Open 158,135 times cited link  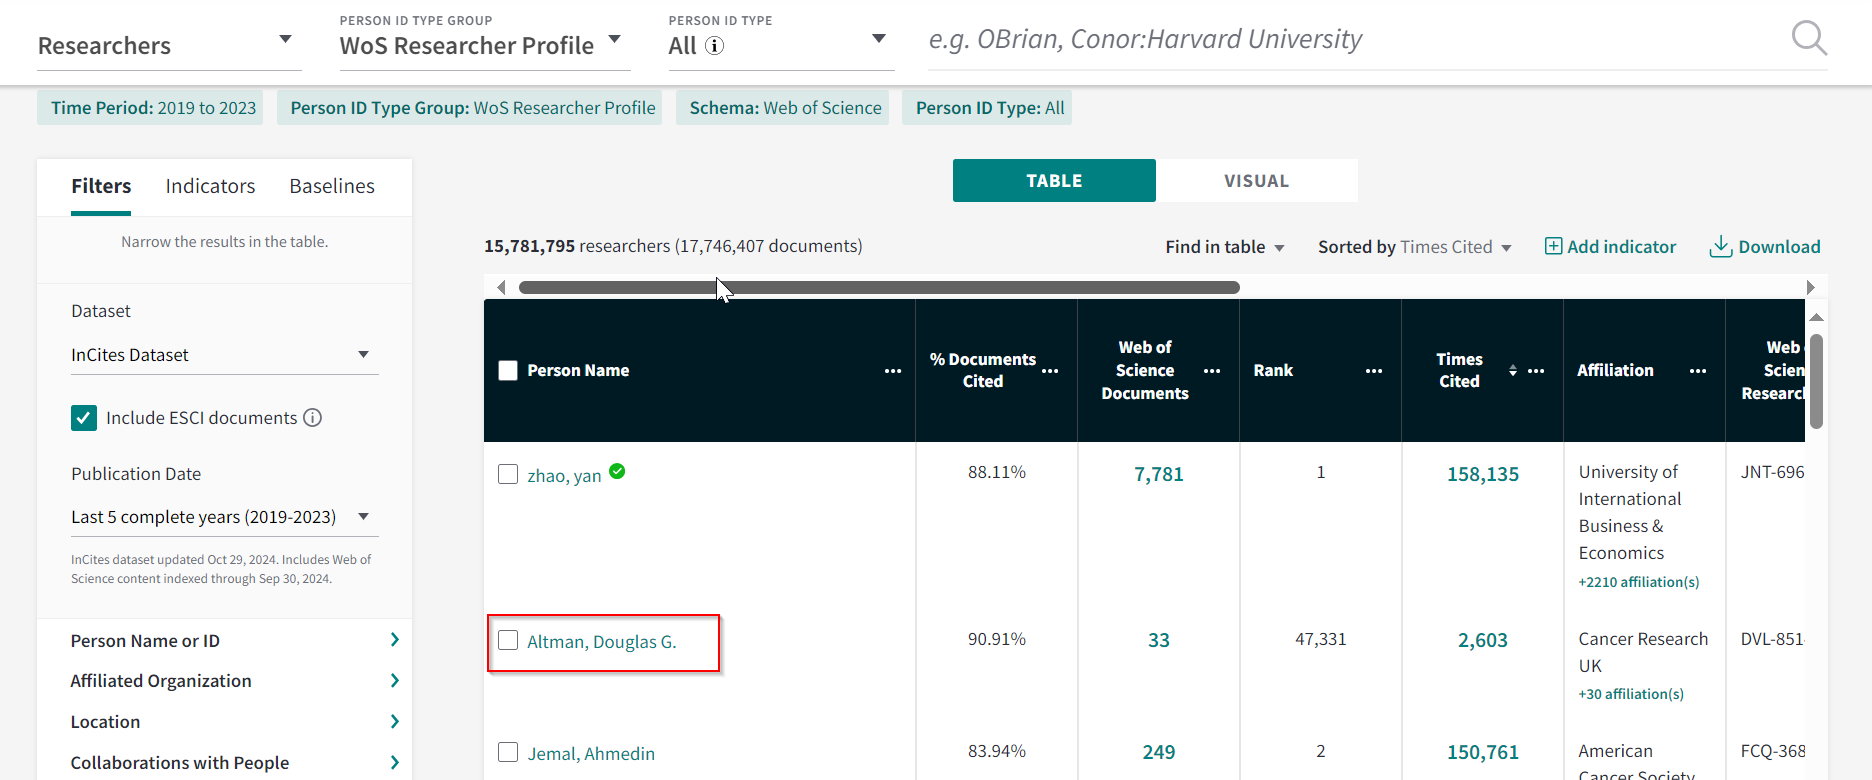[x=1482, y=475]
